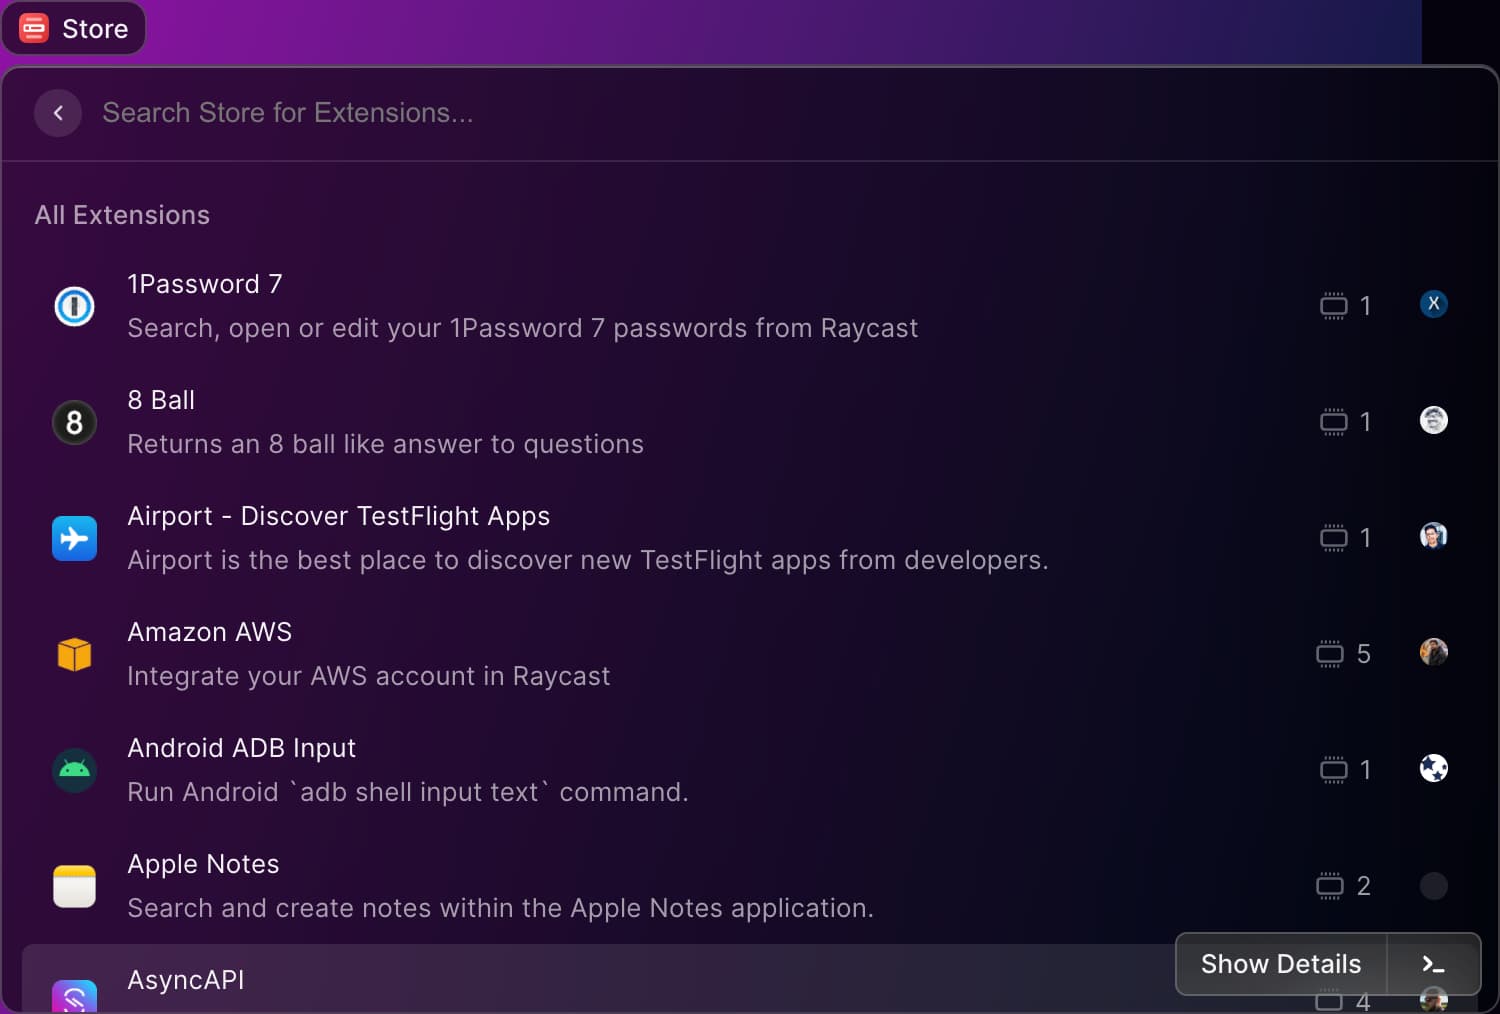Click the Airport airplane icon

click(x=74, y=538)
